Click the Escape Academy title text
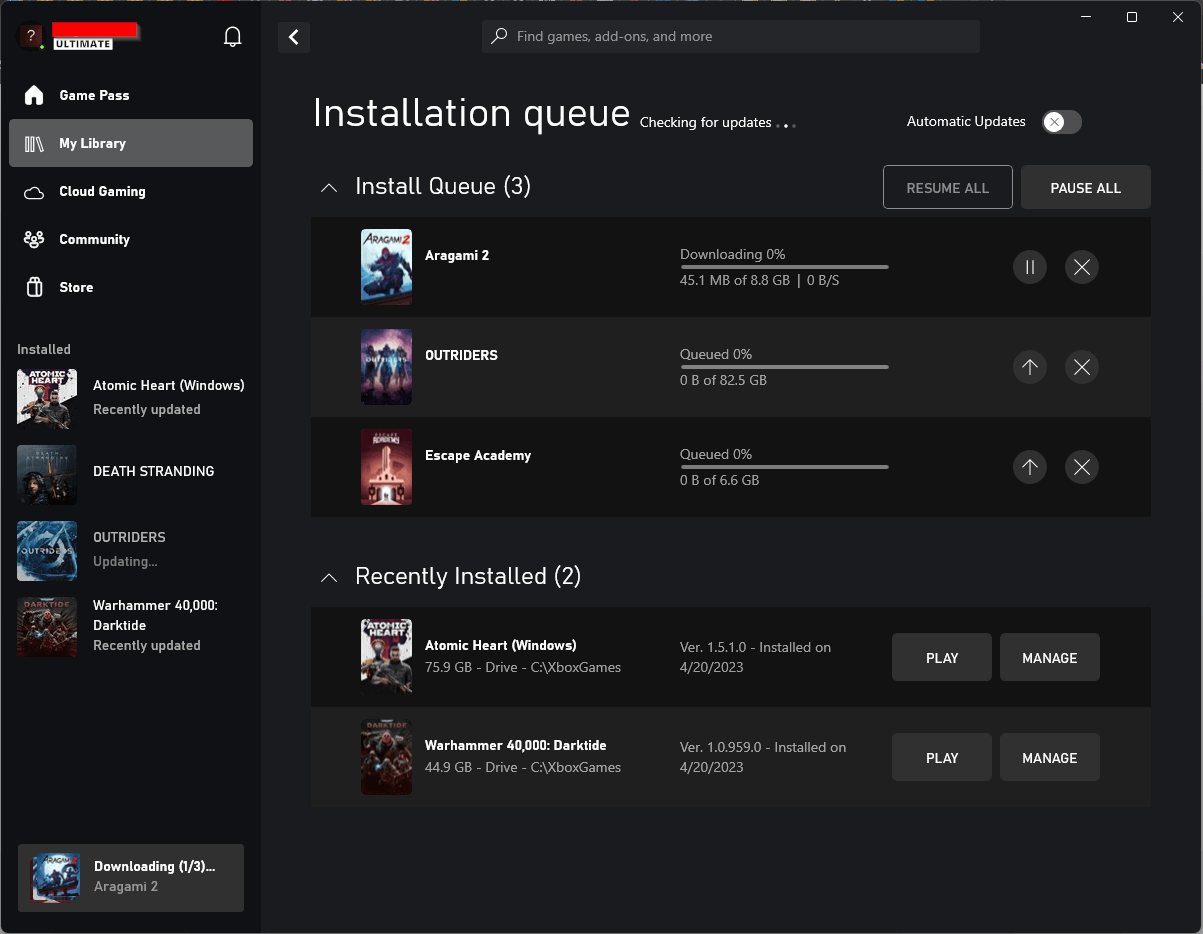Viewport: 1203px width, 934px height. click(x=478, y=455)
